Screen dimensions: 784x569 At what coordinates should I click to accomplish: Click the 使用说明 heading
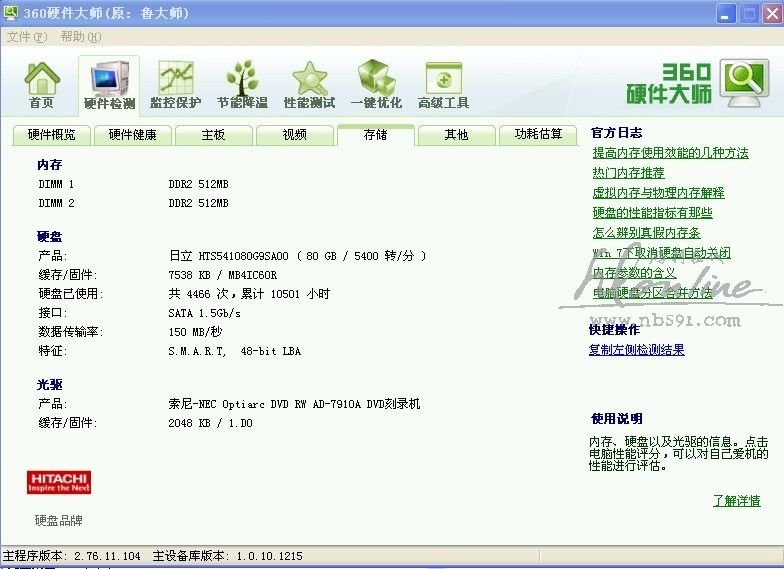tap(616, 419)
